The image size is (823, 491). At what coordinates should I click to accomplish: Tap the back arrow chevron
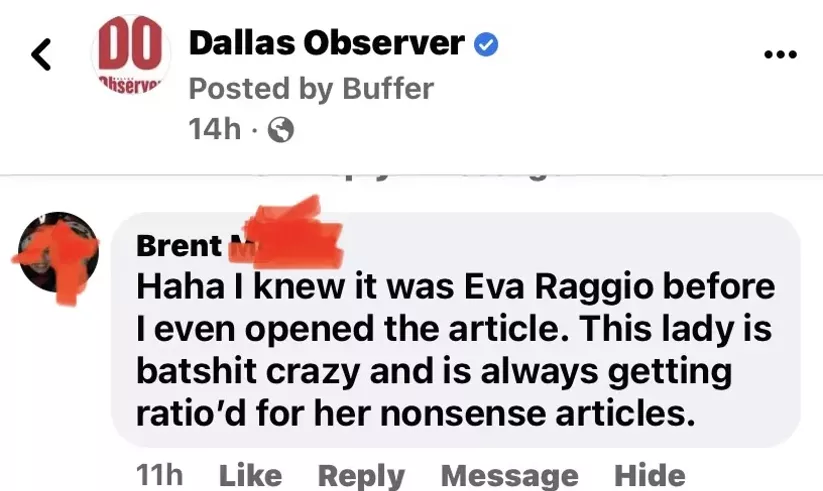tap(41, 54)
